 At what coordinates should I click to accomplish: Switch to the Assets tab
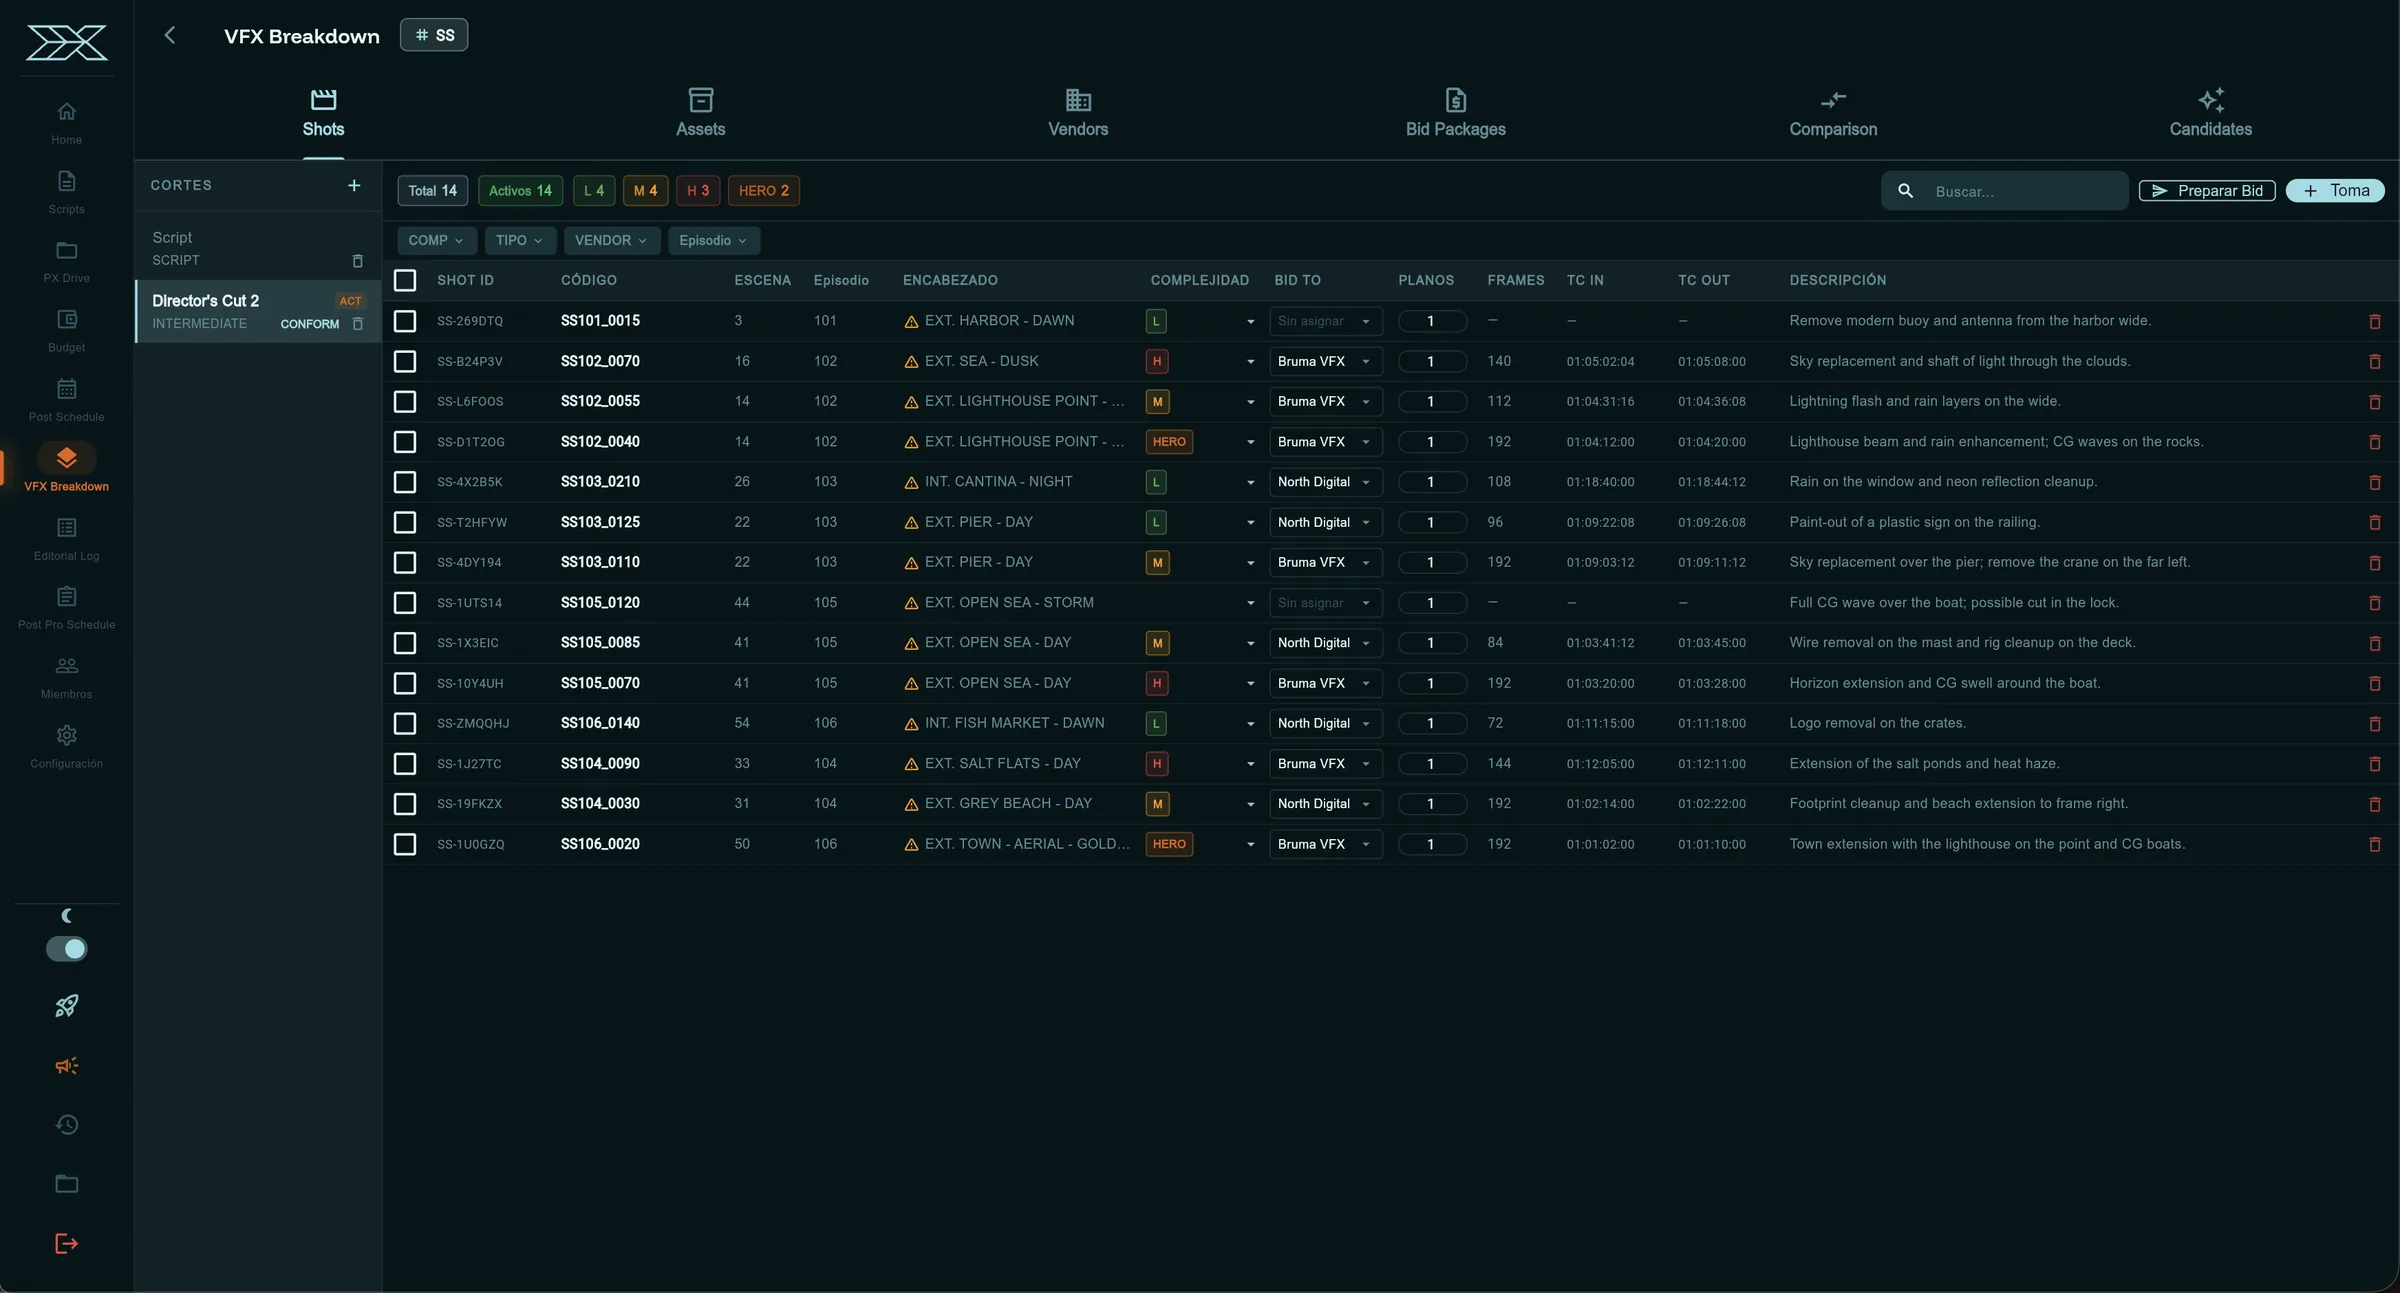tap(700, 113)
